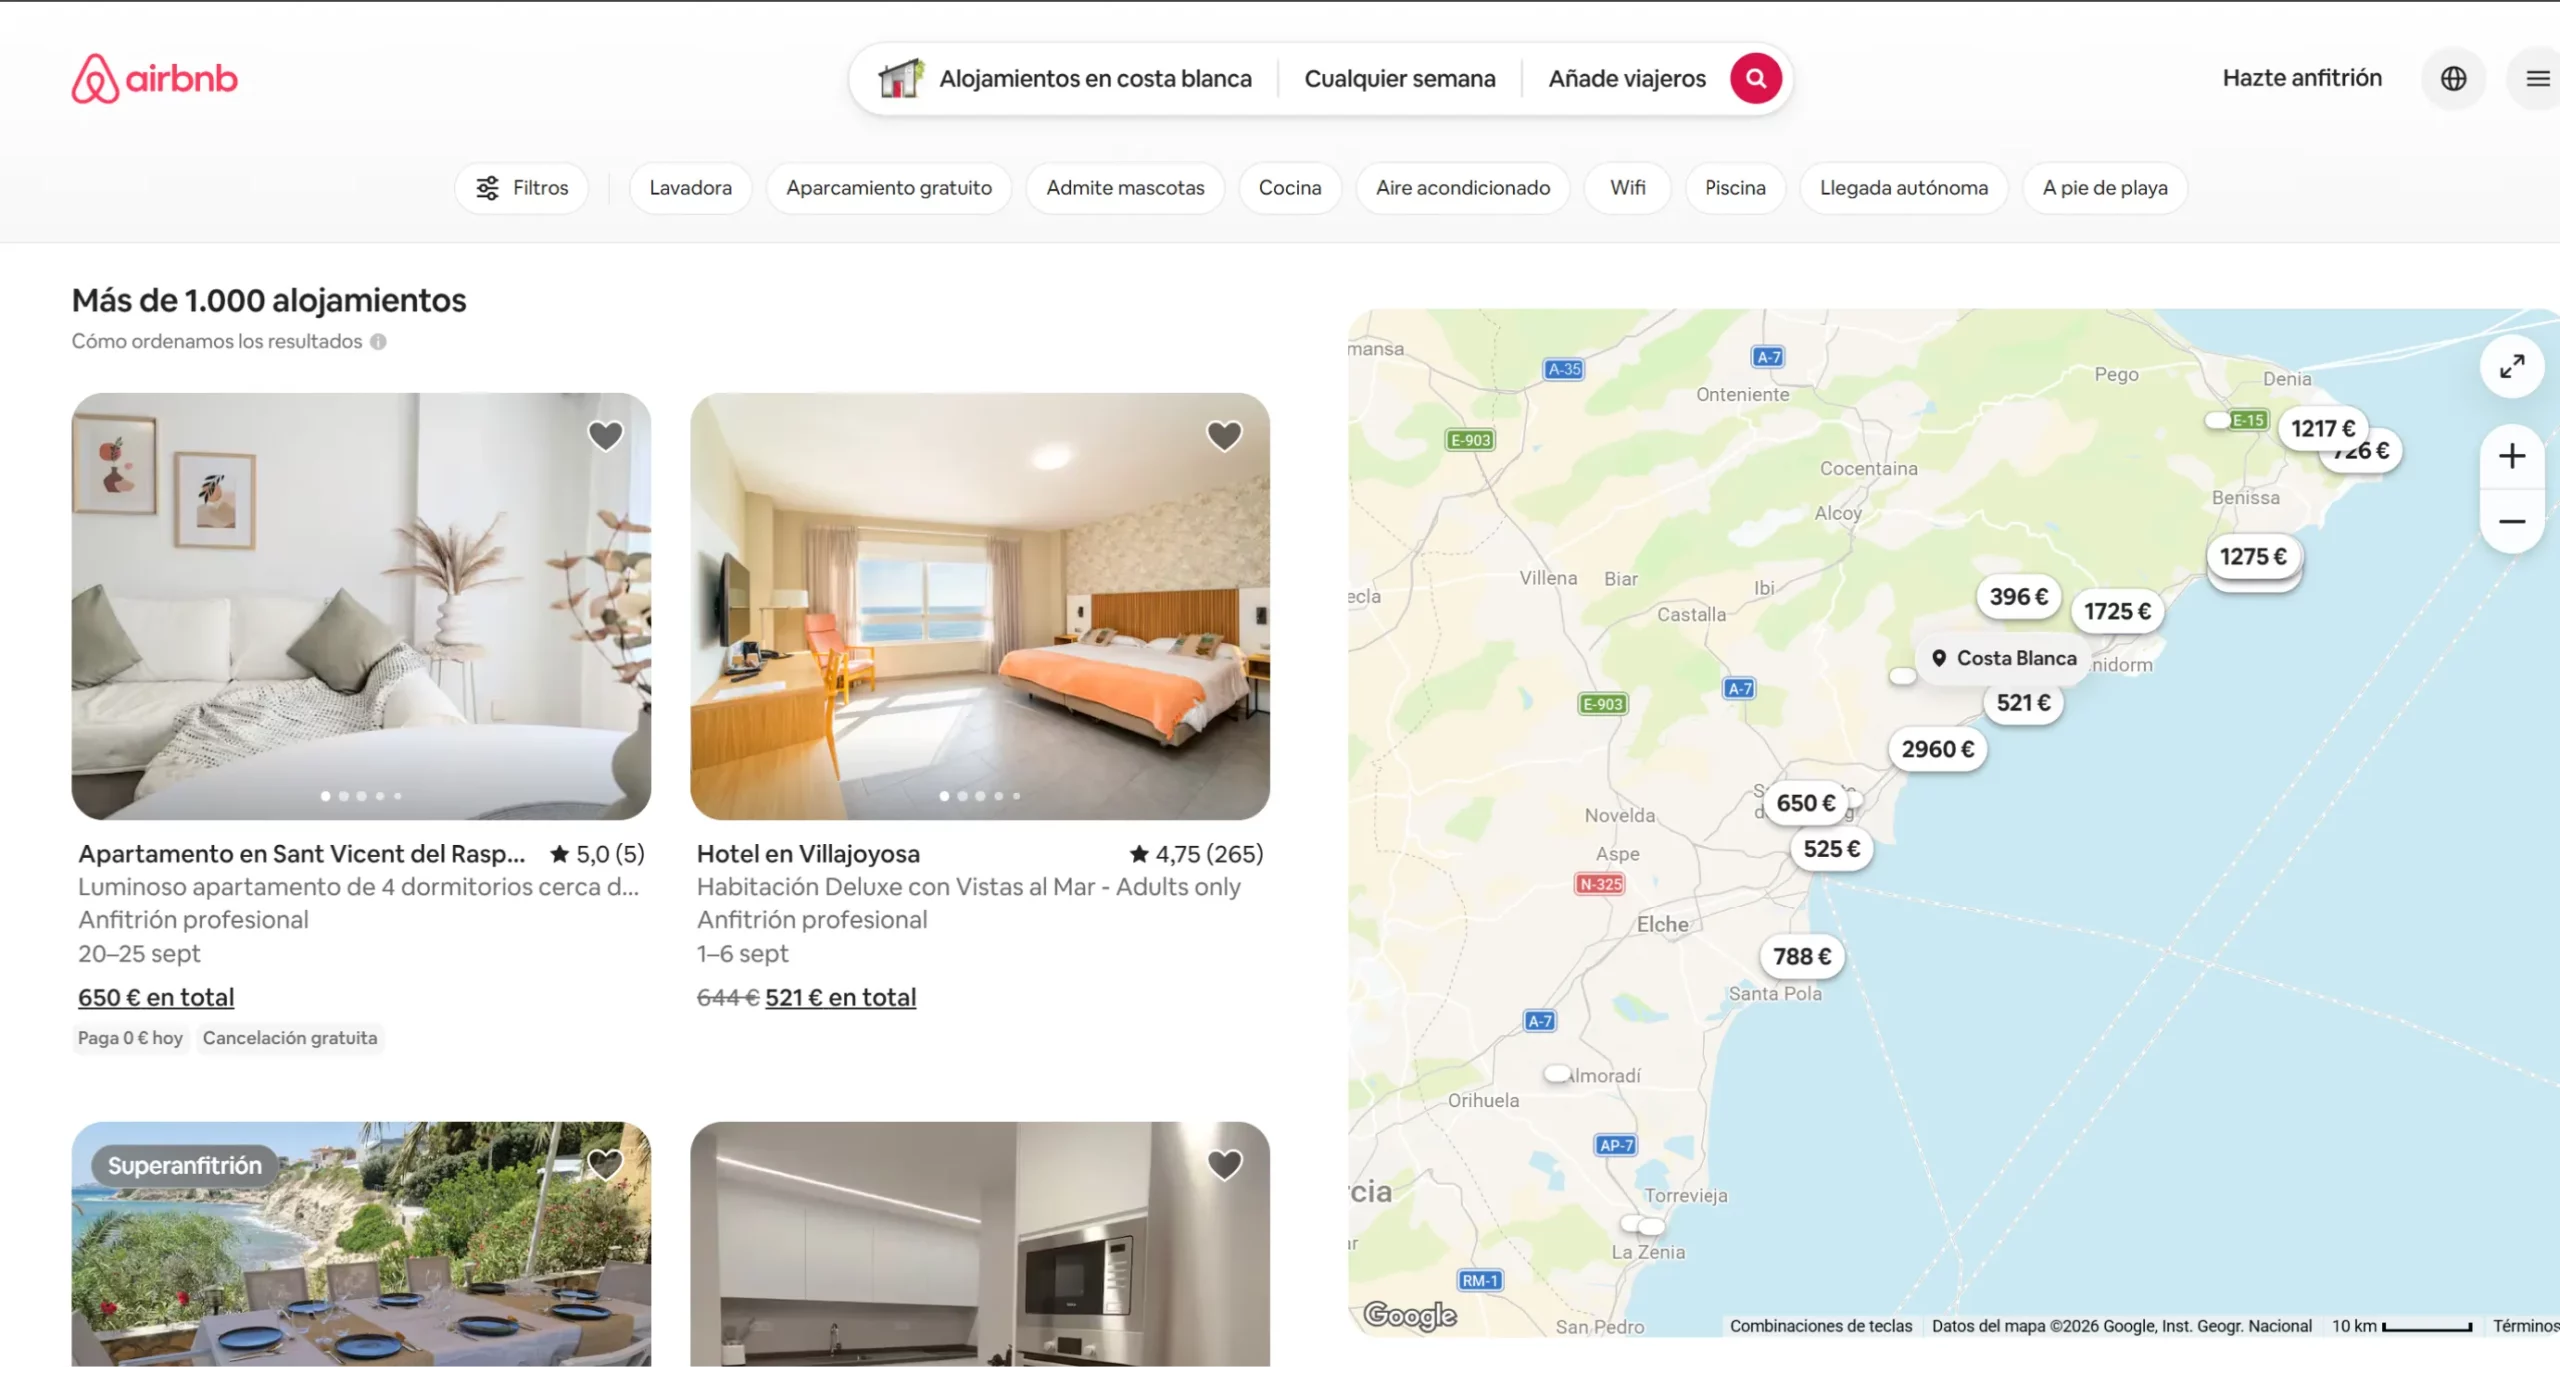Image resolution: width=2560 pixels, height=1386 pixels.
Task: Favorite the Superanfitrión seaside listing
Action: tap(605, 1164)
